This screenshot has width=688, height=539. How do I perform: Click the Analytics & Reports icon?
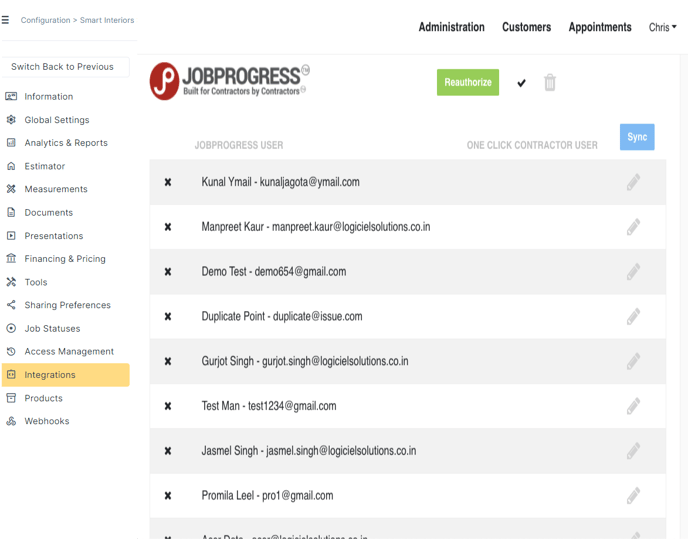point(11,143)
